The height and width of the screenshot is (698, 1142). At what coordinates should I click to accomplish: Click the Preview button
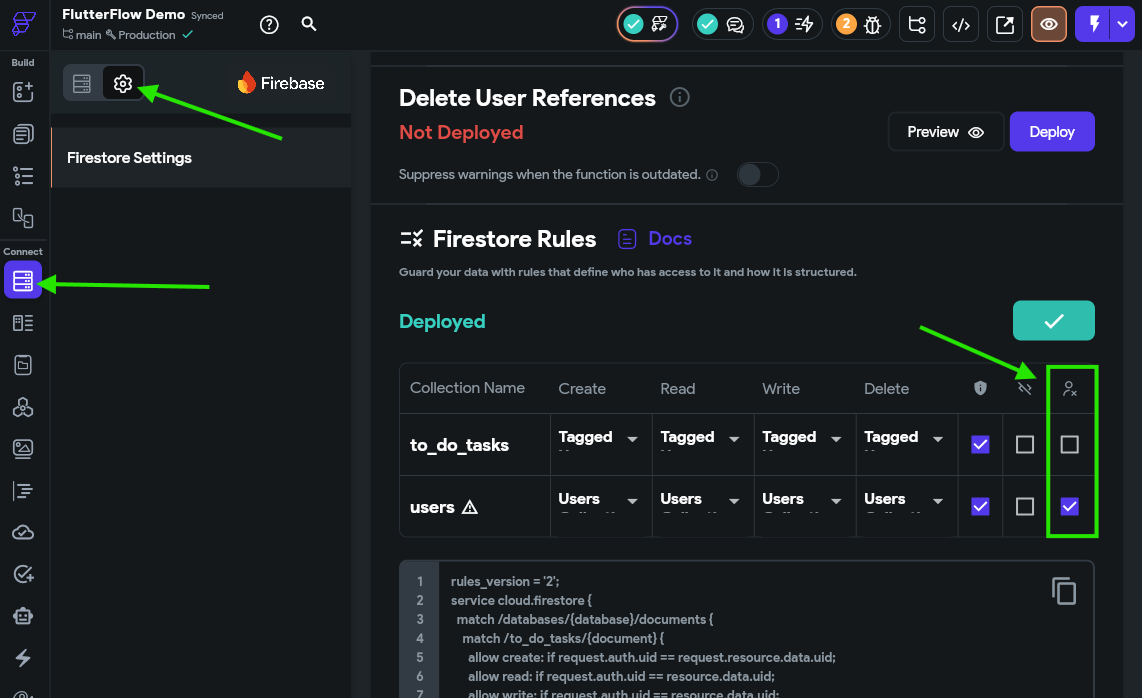coord(945,132)
